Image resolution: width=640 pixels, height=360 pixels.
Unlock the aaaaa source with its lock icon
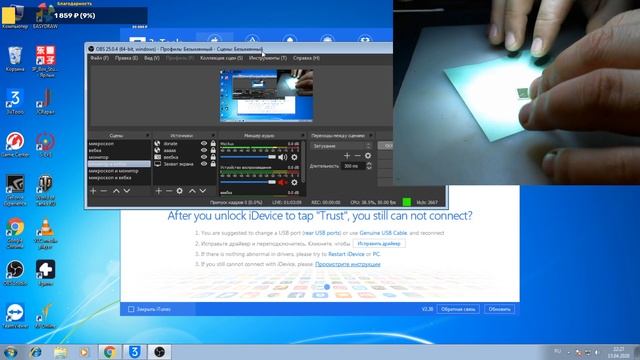point(213,150)
